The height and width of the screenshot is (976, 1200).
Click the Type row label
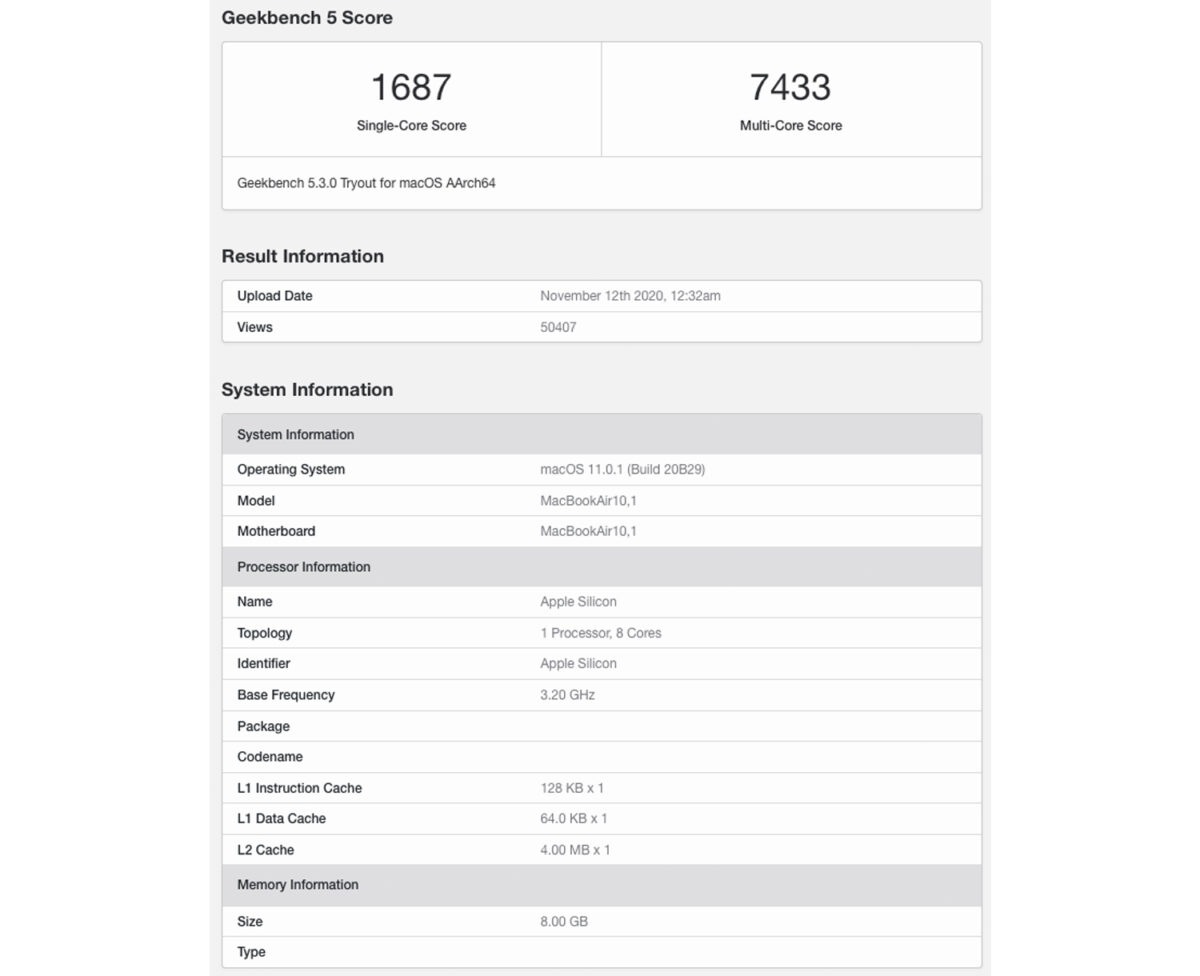pos(252,952)
